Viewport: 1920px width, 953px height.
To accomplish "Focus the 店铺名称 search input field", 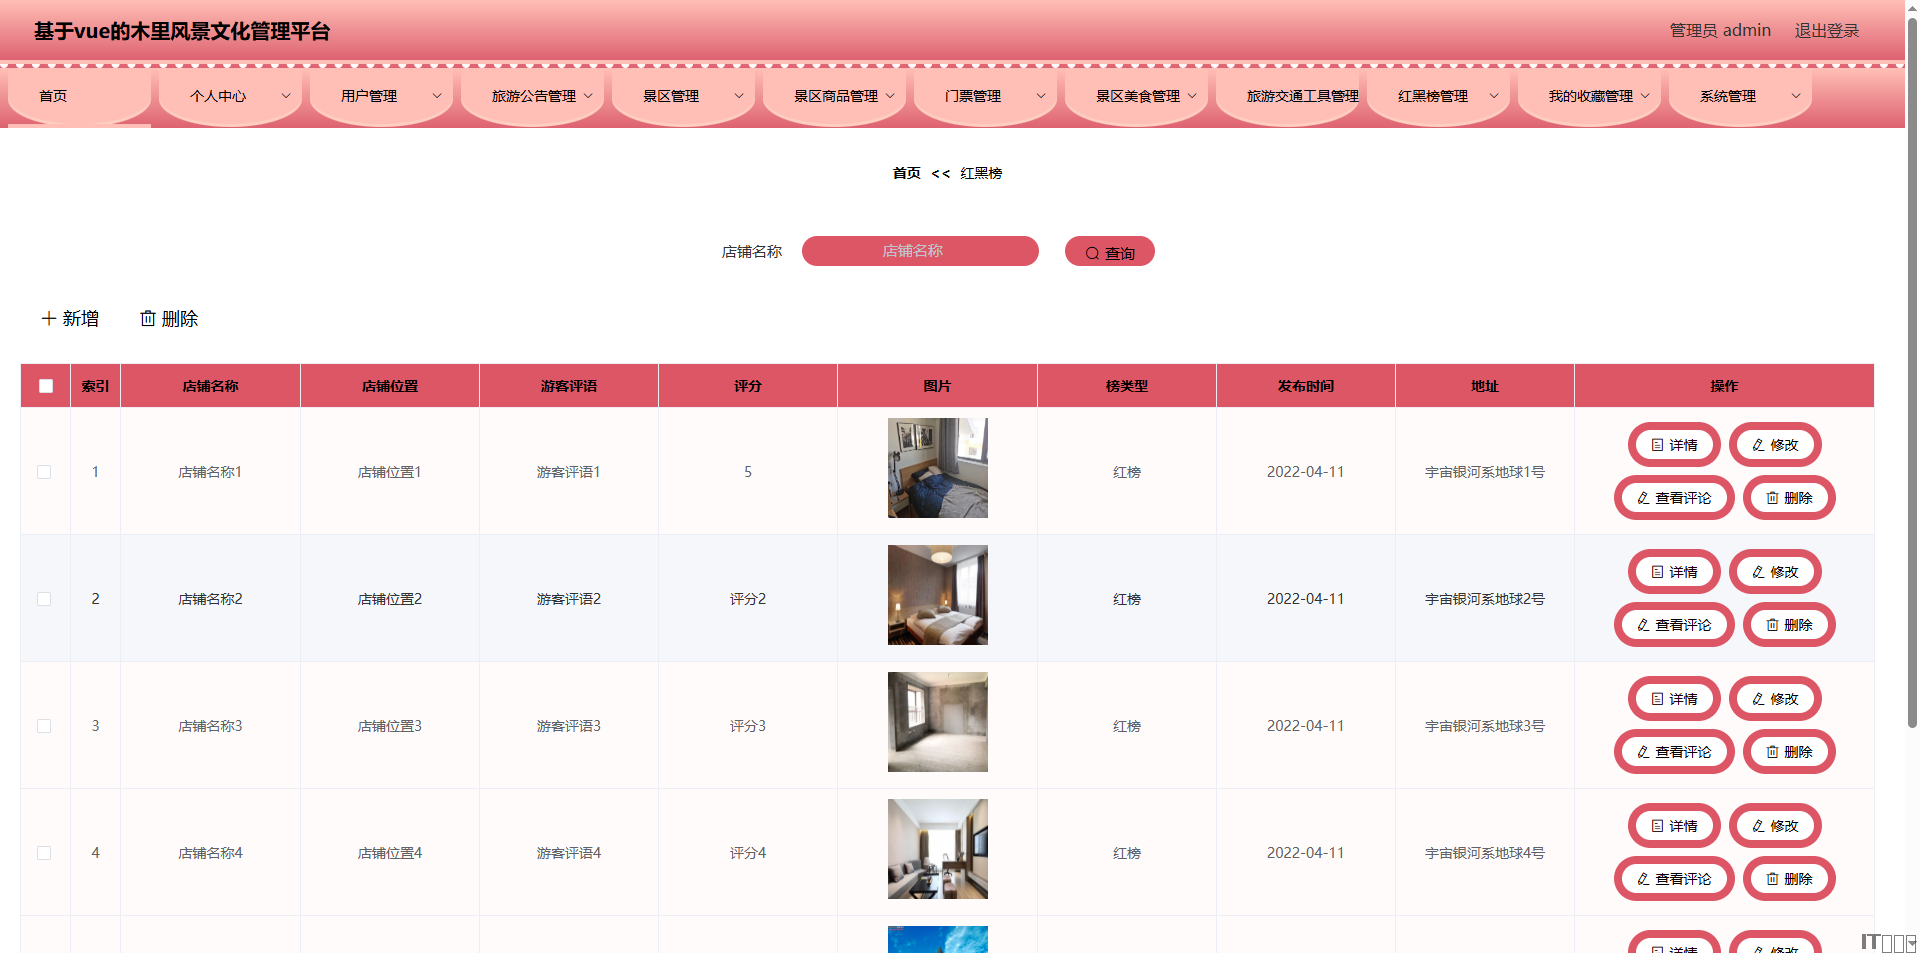I will (x=919, y=251).
